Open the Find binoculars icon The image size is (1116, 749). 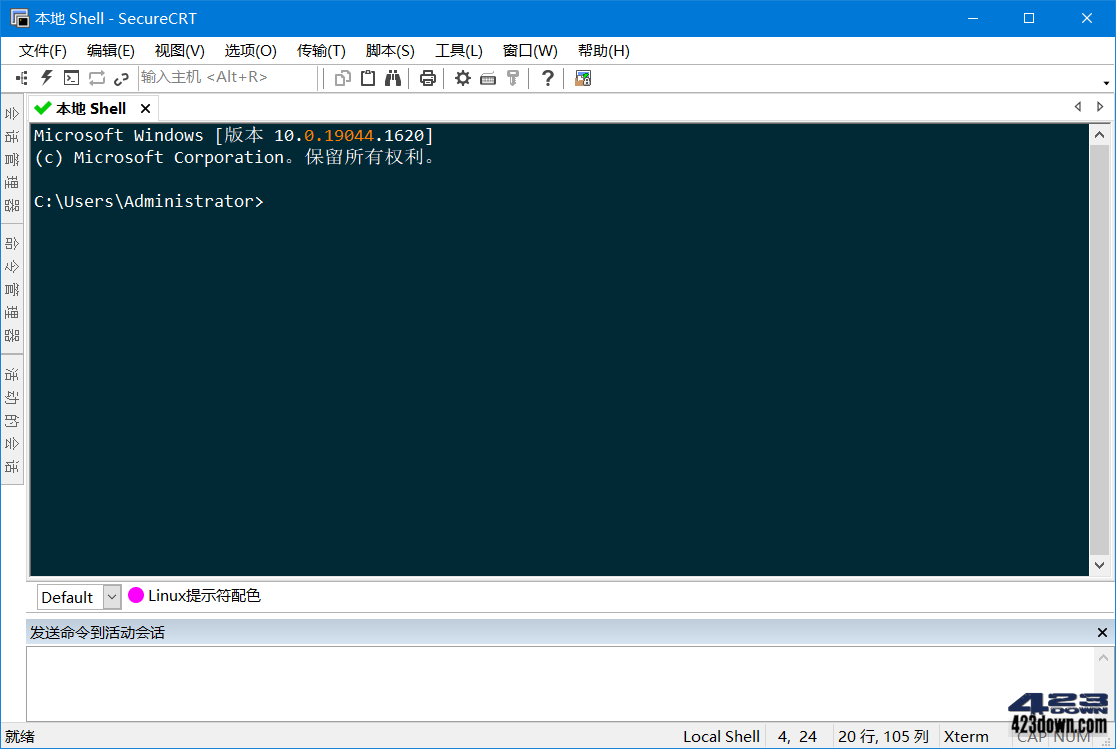click(393, 77)
